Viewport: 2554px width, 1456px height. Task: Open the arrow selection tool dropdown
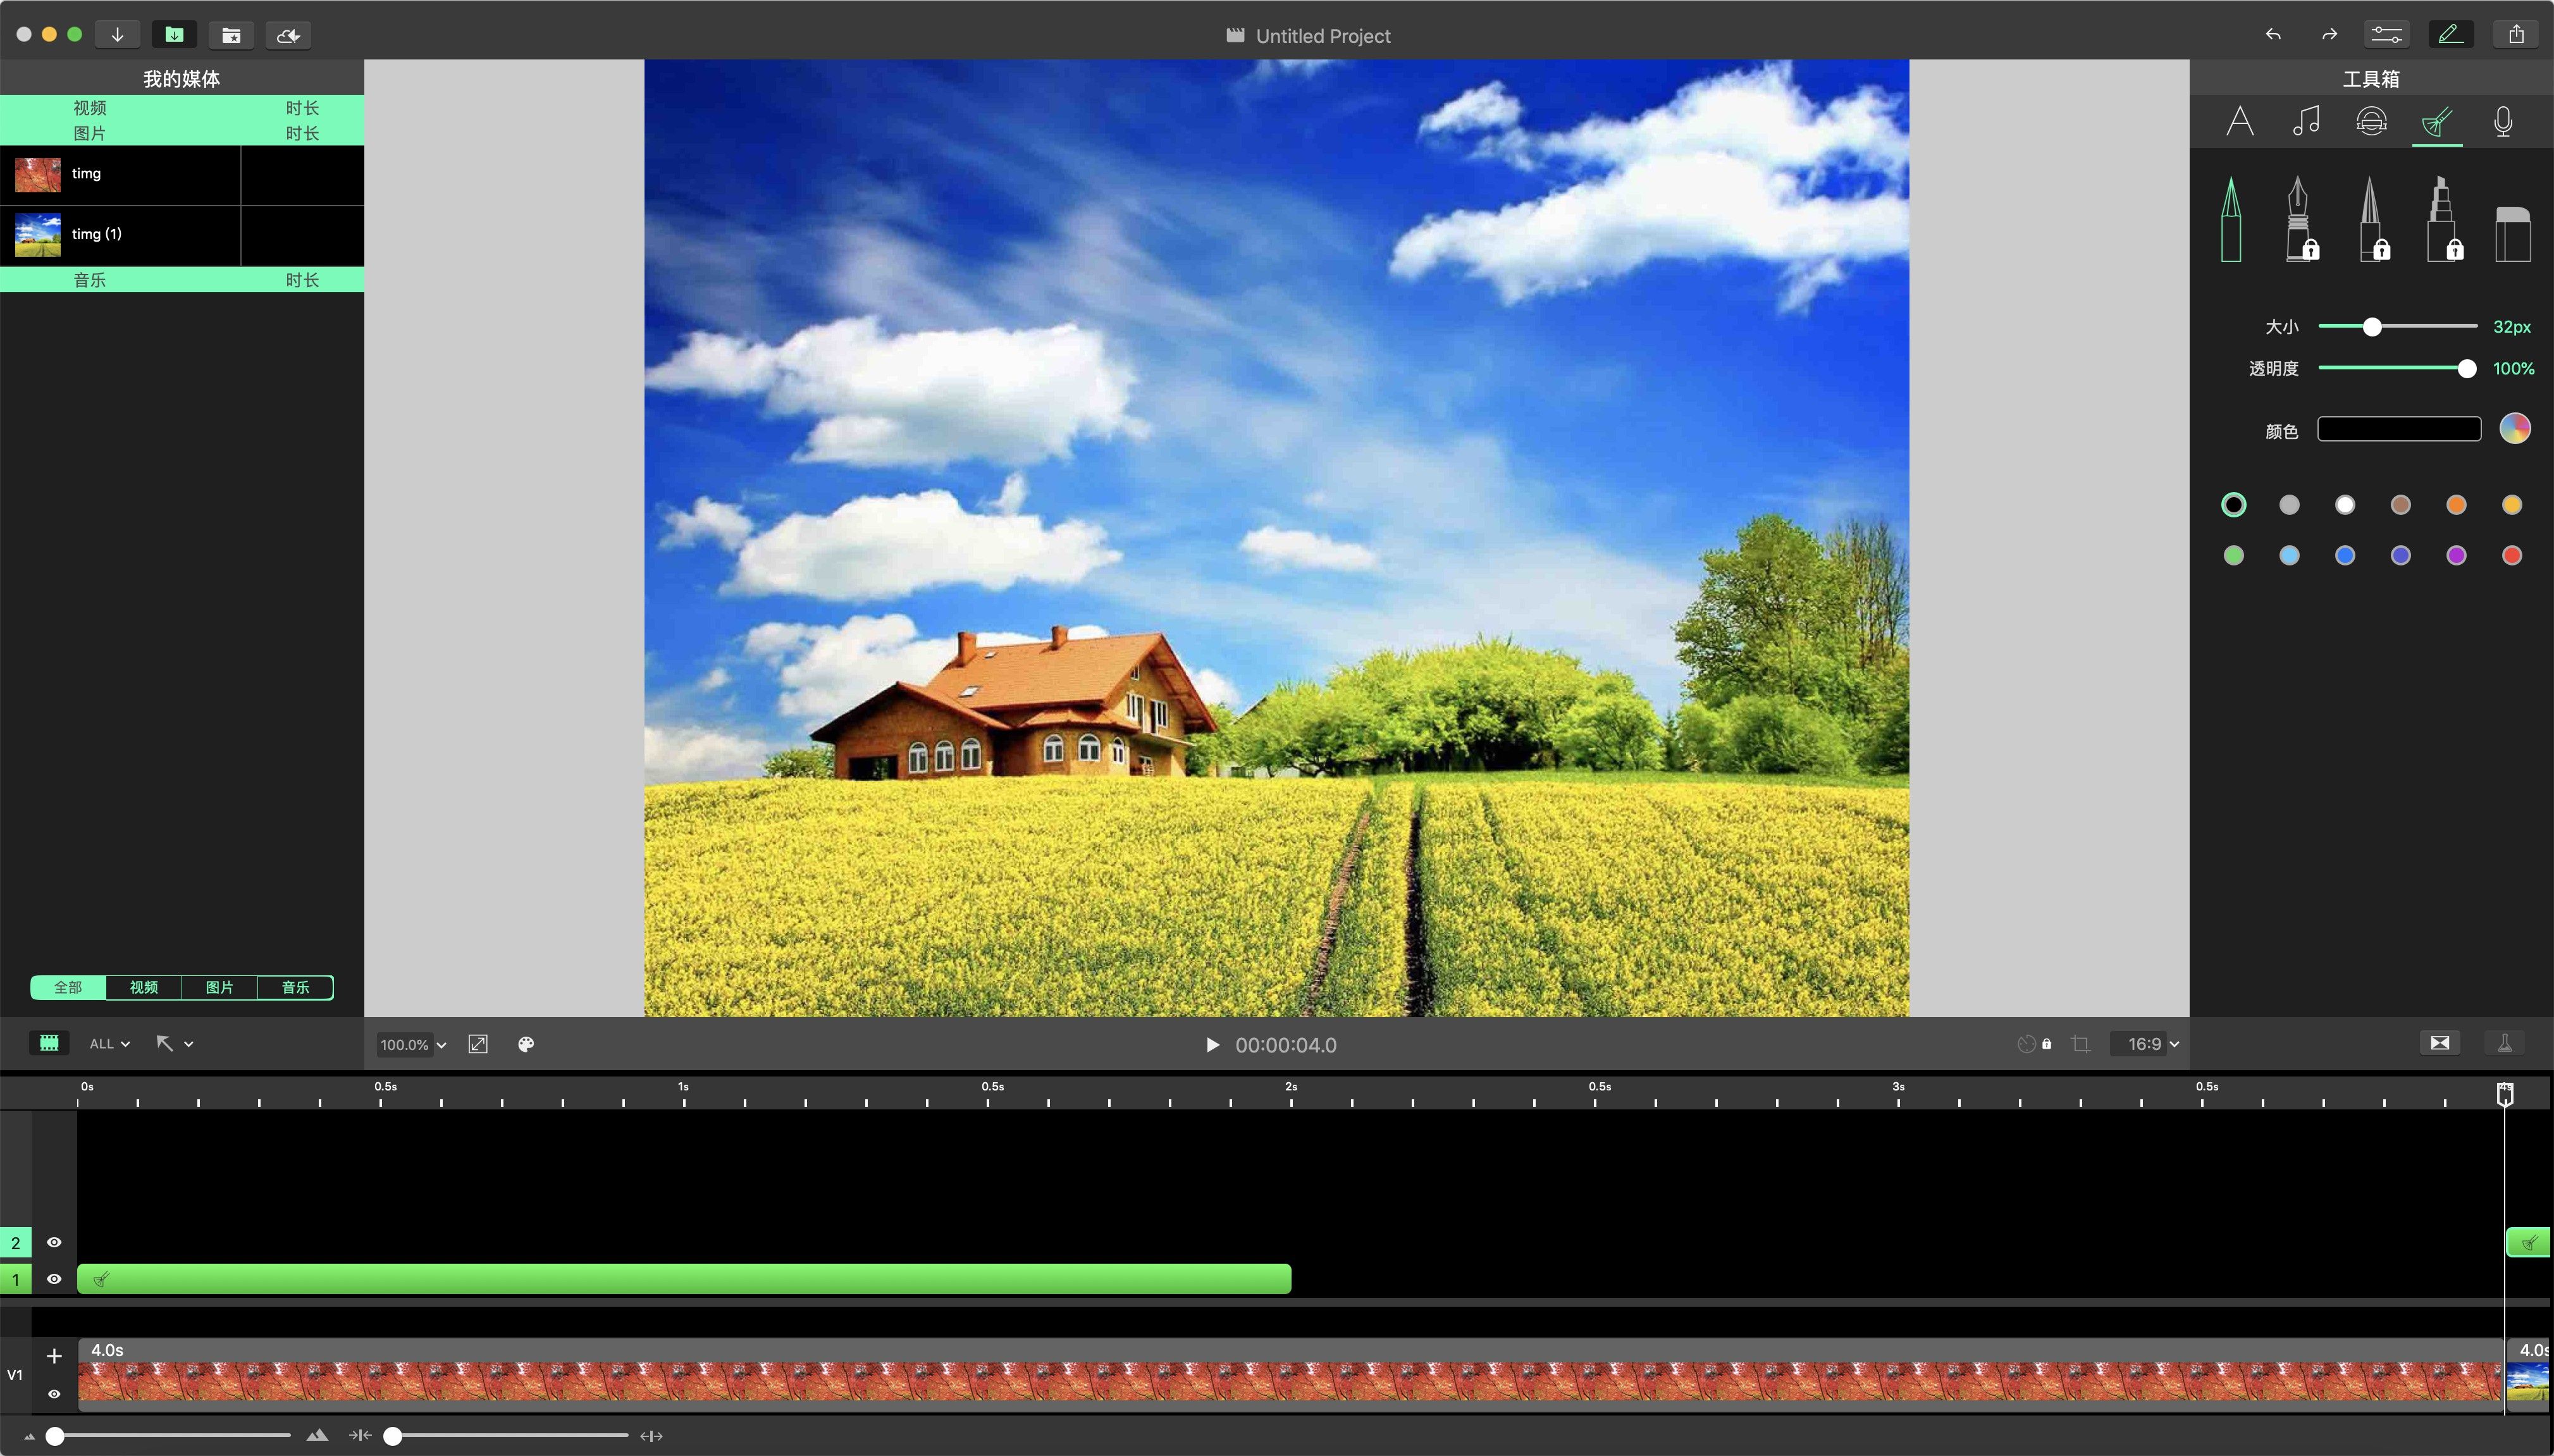point(174,1044)
